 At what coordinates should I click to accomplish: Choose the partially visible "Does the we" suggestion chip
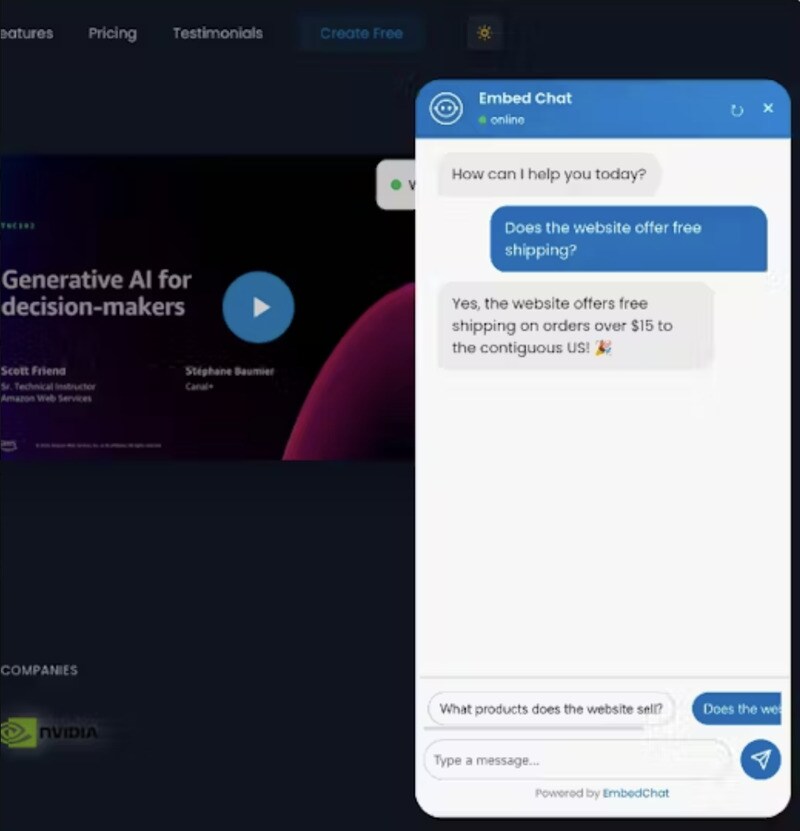pos(738,709)
